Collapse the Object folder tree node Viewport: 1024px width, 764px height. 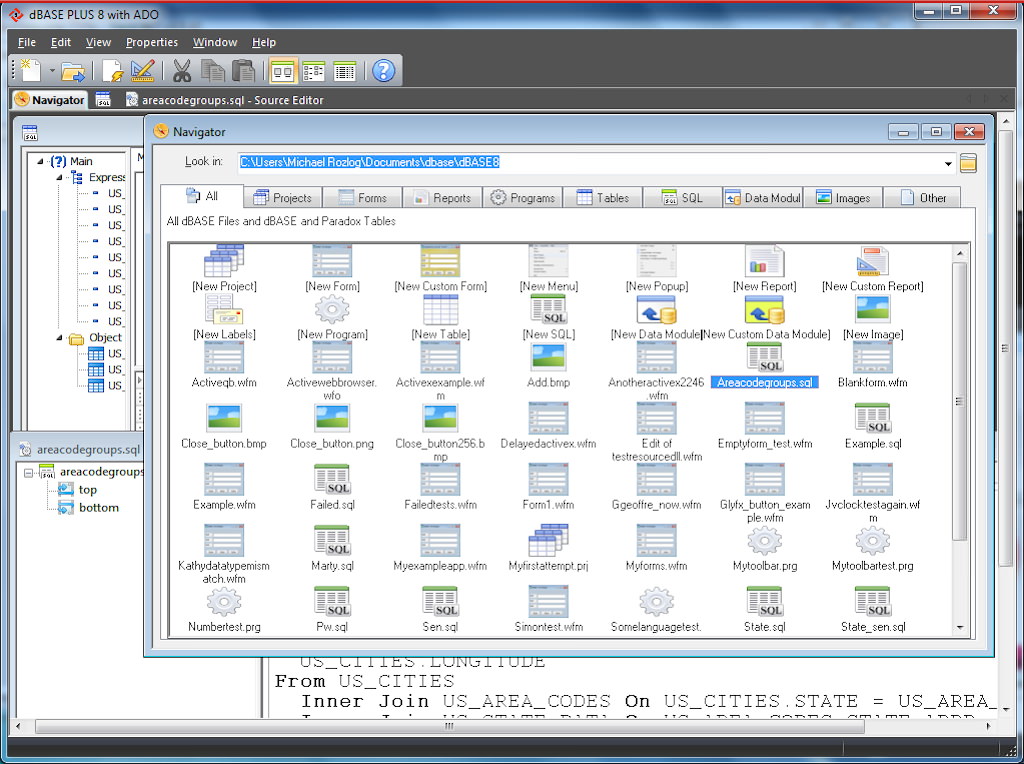pyautogui.click(x=59, y=338)
